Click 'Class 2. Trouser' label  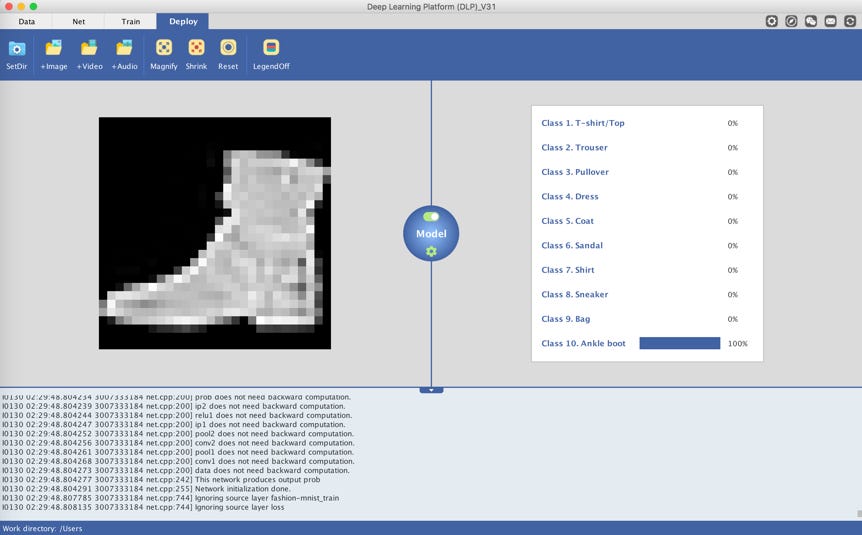(x=574, y=147)
